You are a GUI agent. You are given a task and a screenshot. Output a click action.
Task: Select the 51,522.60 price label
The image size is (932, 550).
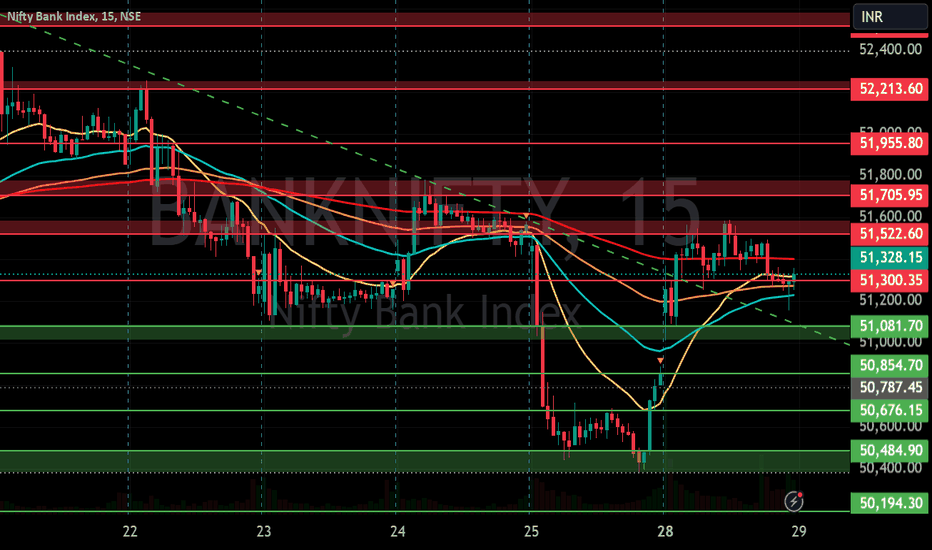(889, 234)
